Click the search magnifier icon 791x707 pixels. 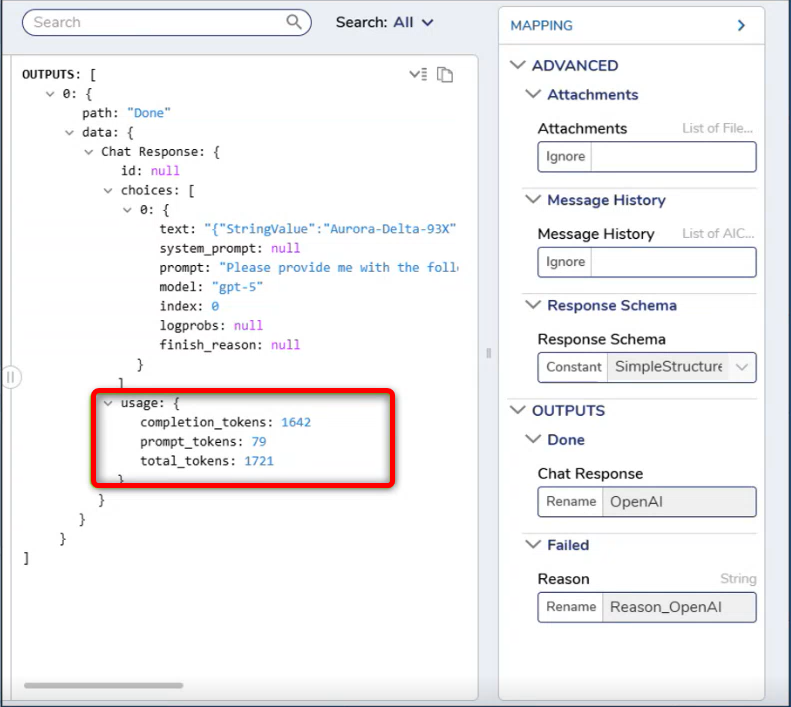tap(294, 22)
